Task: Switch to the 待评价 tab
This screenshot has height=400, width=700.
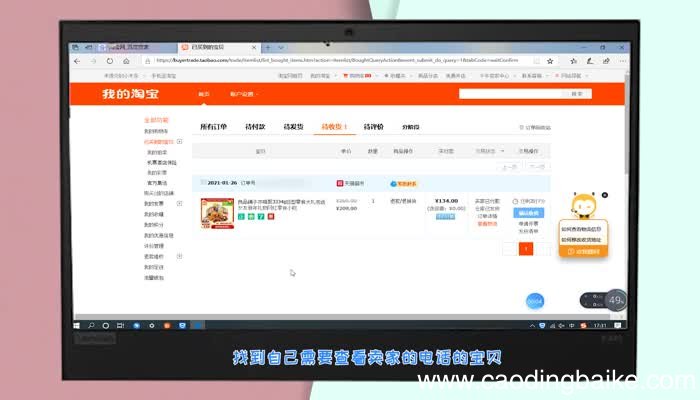Action: (374, 127)
